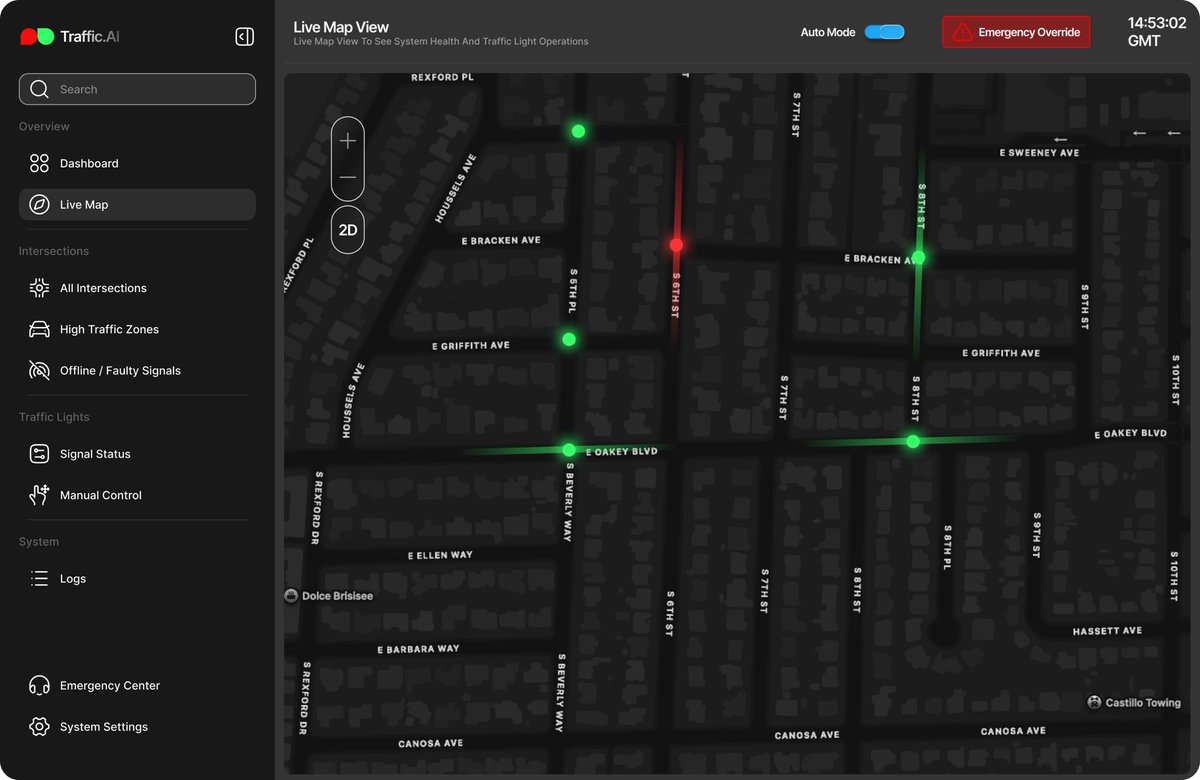
Task: Open System Settings
Action: [x=137, y=727]
